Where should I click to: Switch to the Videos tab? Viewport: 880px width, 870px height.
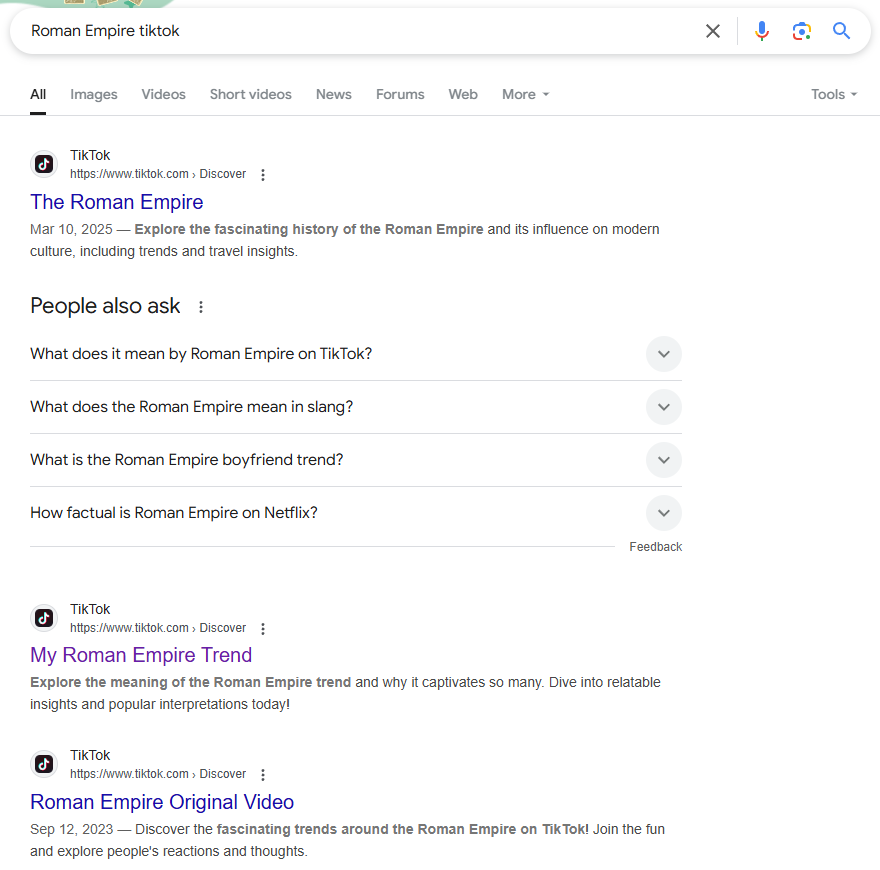click(163, 94)
